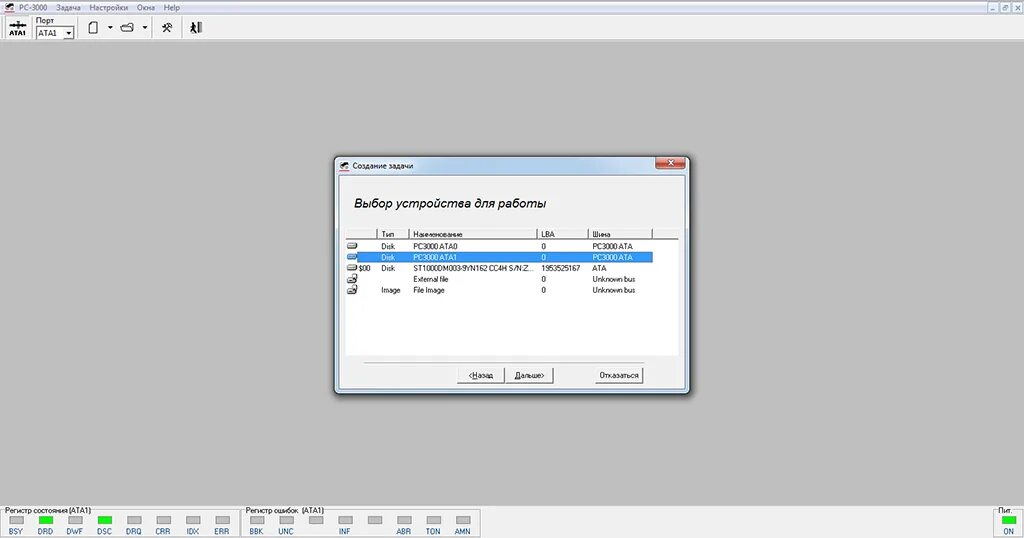
Task: Sort by the Наименование column header
Action: 473,234
